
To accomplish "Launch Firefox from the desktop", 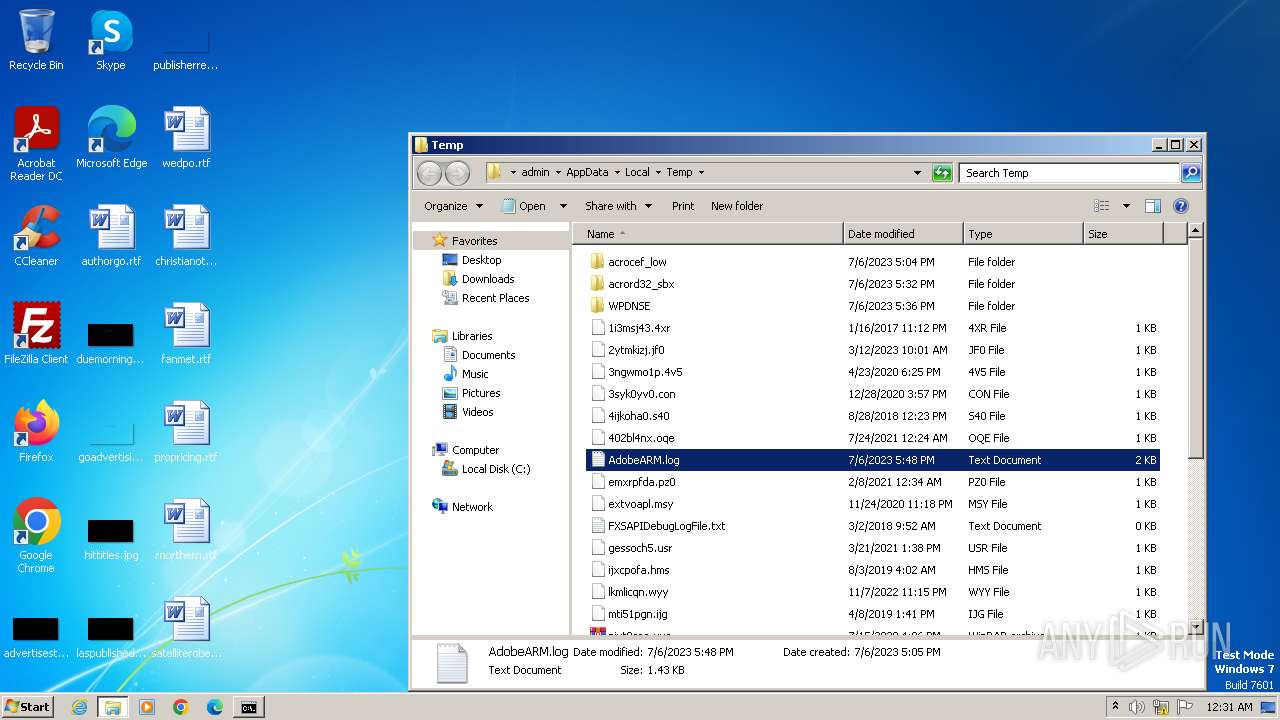I will click(x=36, y=432).
